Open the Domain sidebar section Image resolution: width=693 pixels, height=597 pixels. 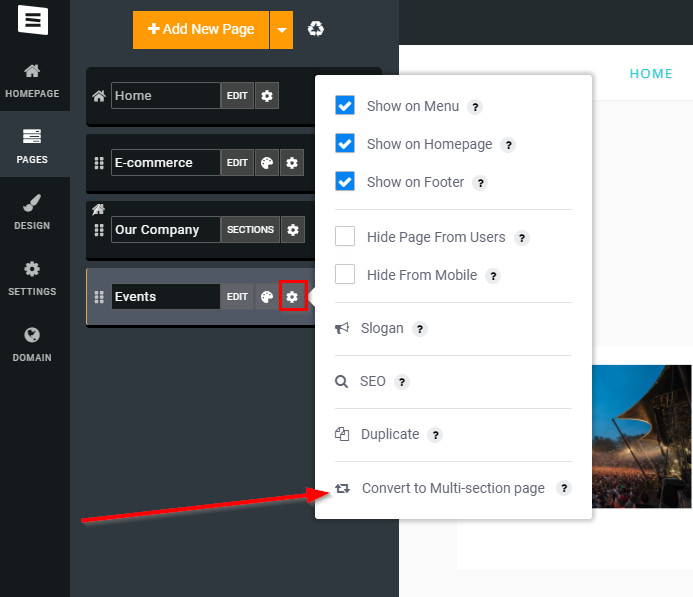32,344
